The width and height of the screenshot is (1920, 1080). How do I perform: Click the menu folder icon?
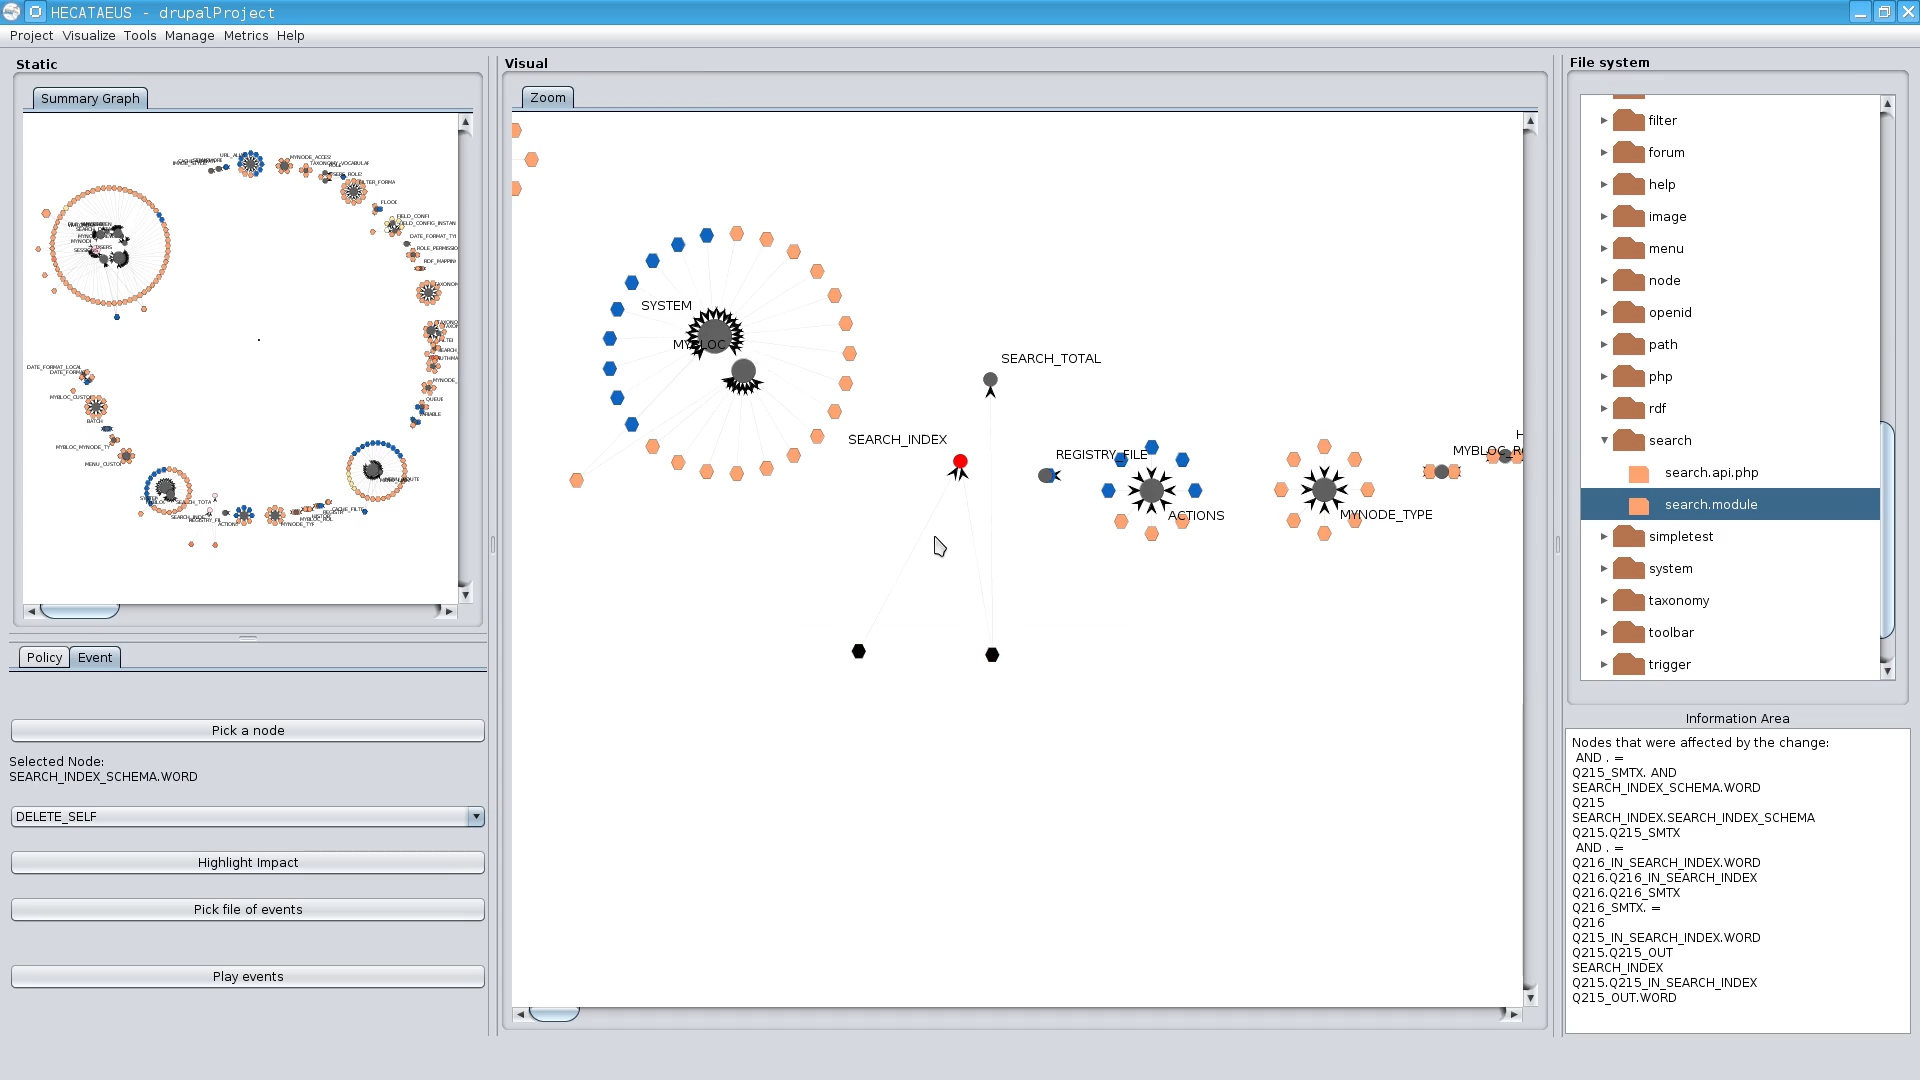coord(1629,248)
